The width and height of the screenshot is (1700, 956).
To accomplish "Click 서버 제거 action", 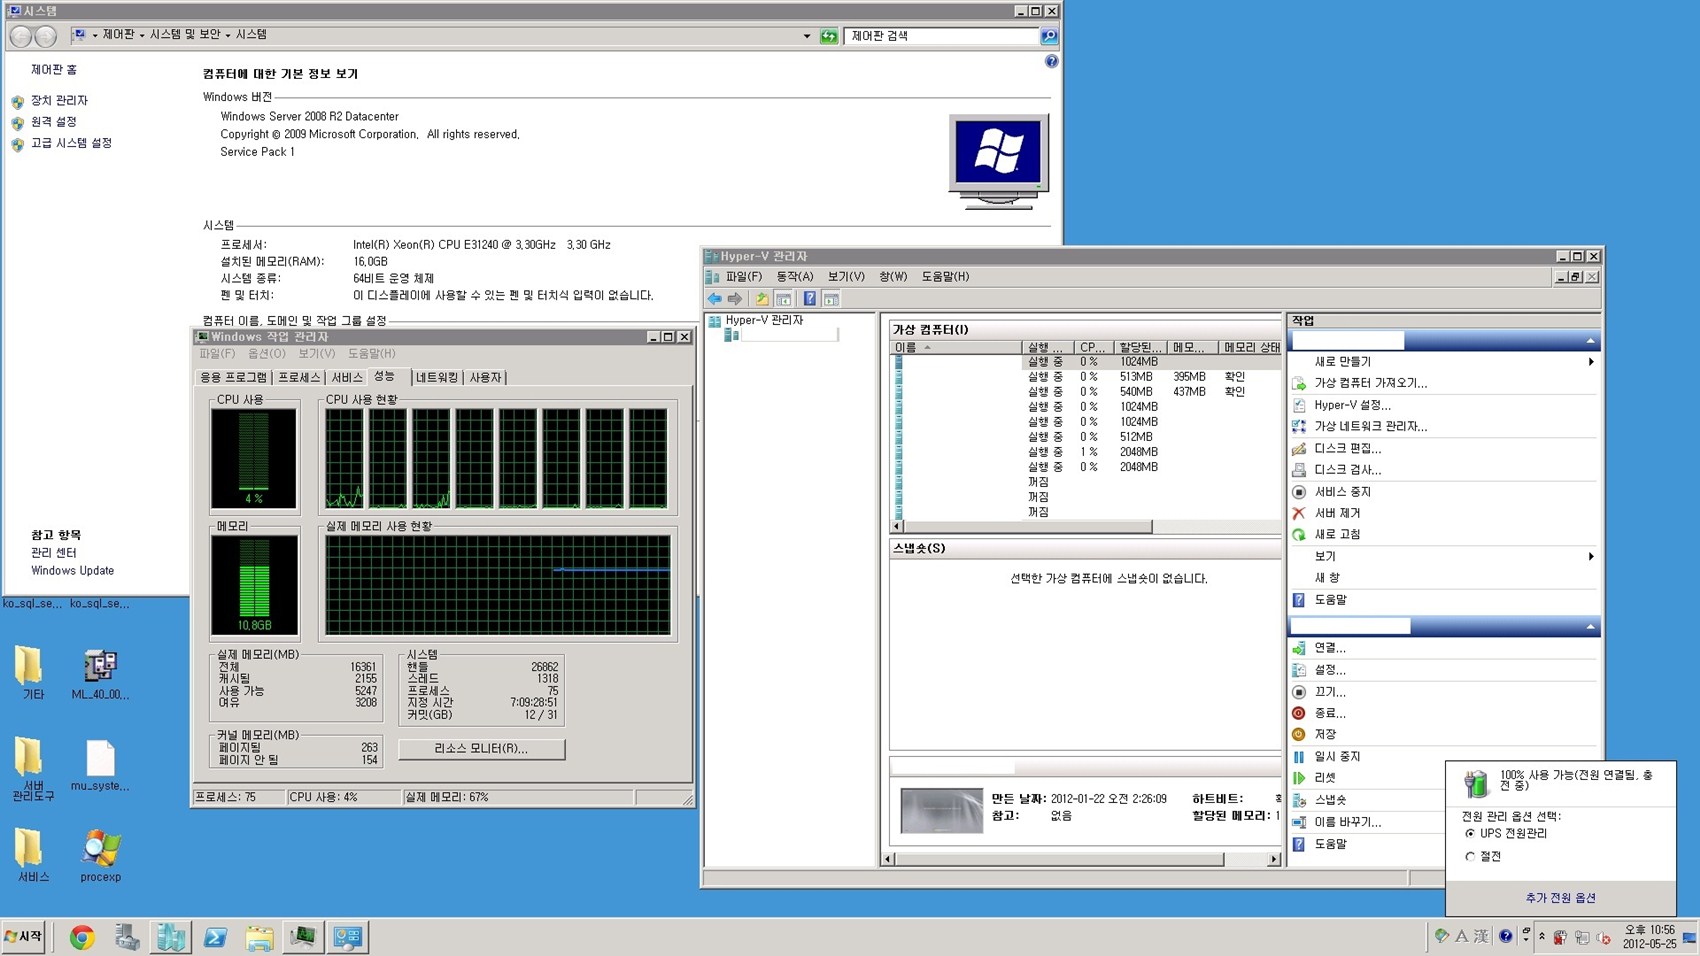I will [x=1337, y=513].
